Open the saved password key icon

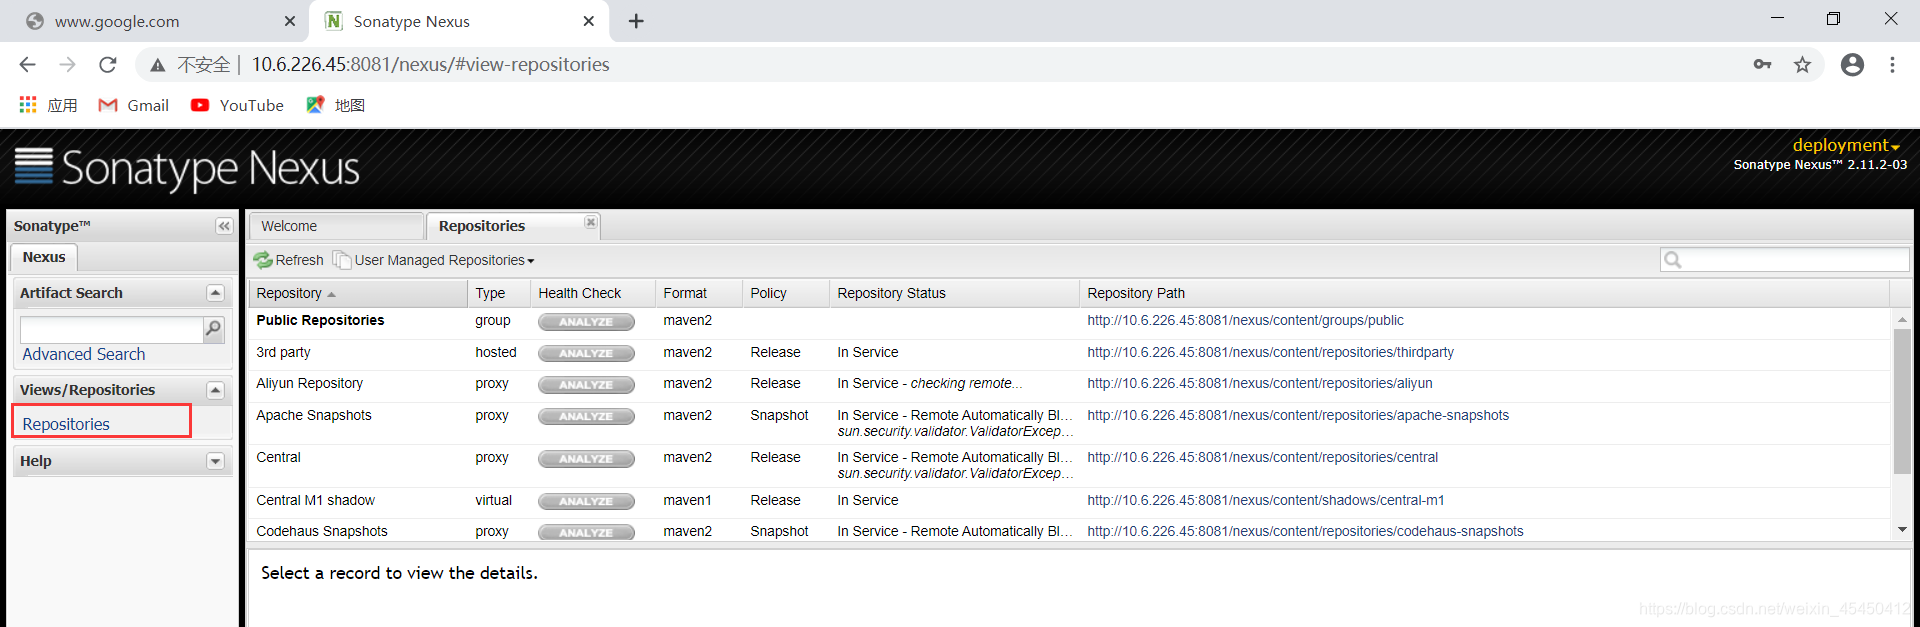[1762, 65]
